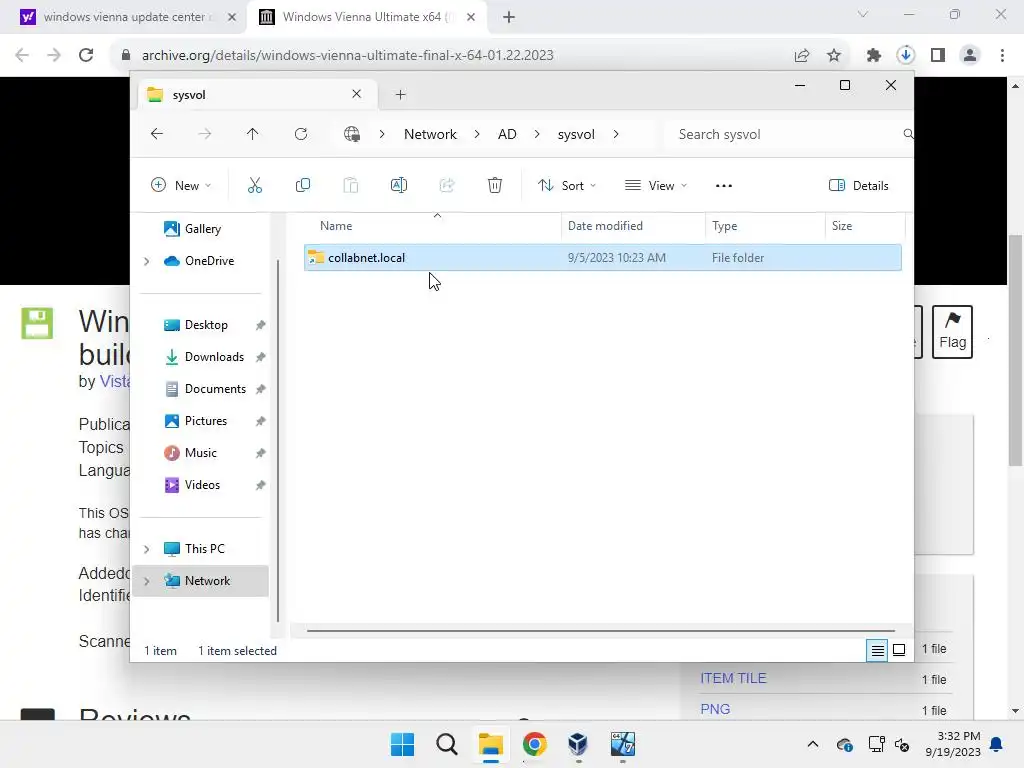The image size is (1024, 768).
Task: Click the Network breadcrumb segment
Action: [430, 134]
